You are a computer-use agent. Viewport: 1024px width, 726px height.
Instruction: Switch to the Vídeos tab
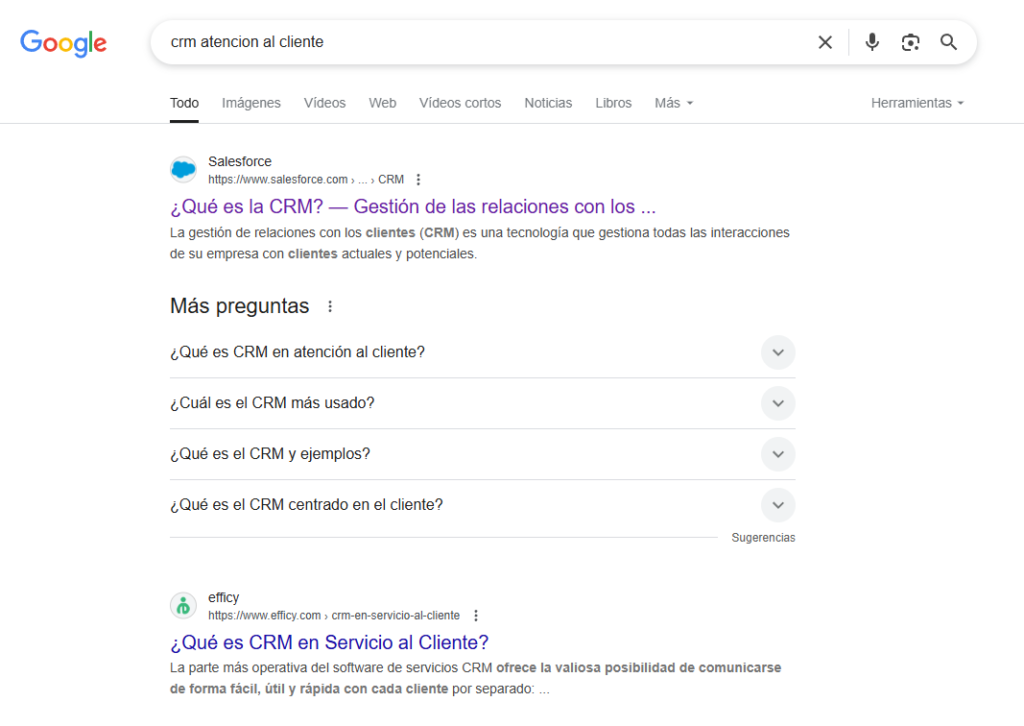tap(325, 103)
